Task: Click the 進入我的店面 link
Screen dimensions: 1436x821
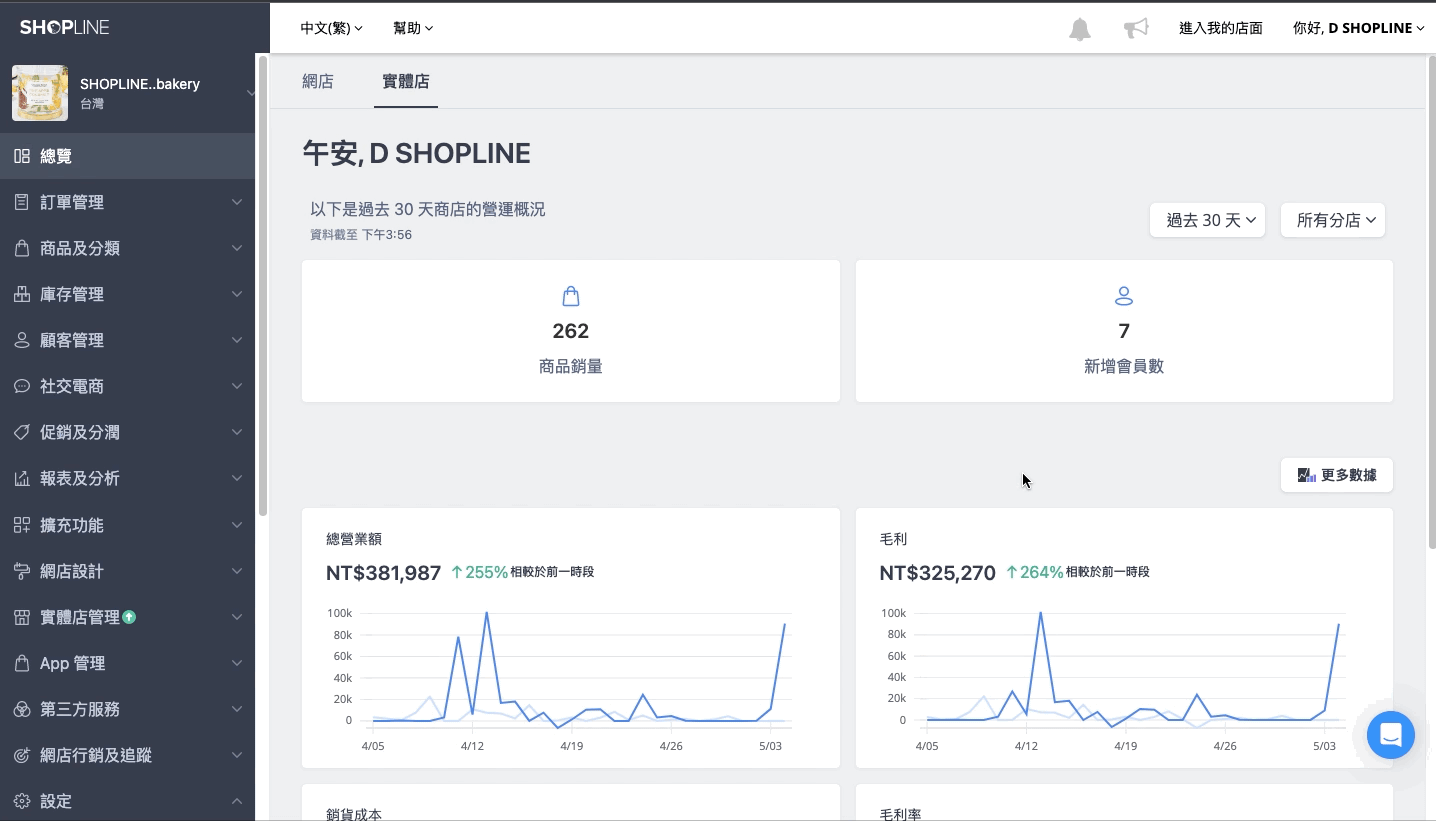Action: pos(1220,28)
